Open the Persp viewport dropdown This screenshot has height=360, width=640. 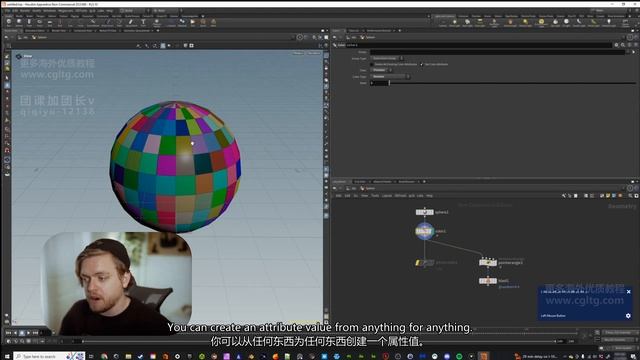[x=298, y=53]
